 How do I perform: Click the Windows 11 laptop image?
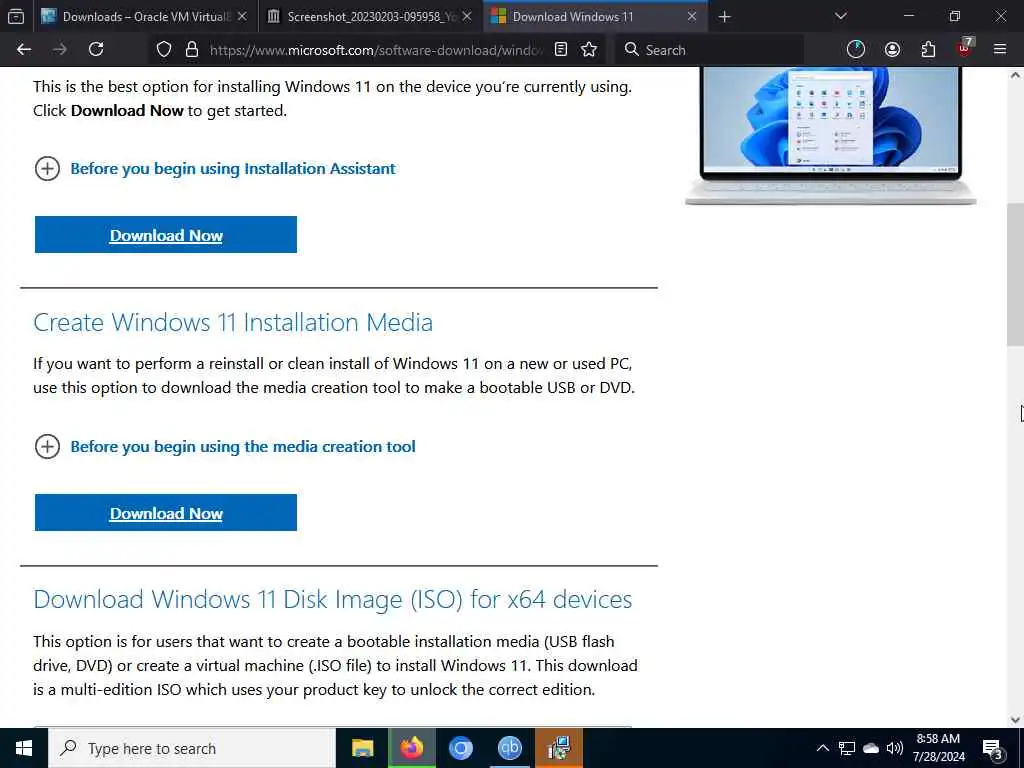point(830,136)
